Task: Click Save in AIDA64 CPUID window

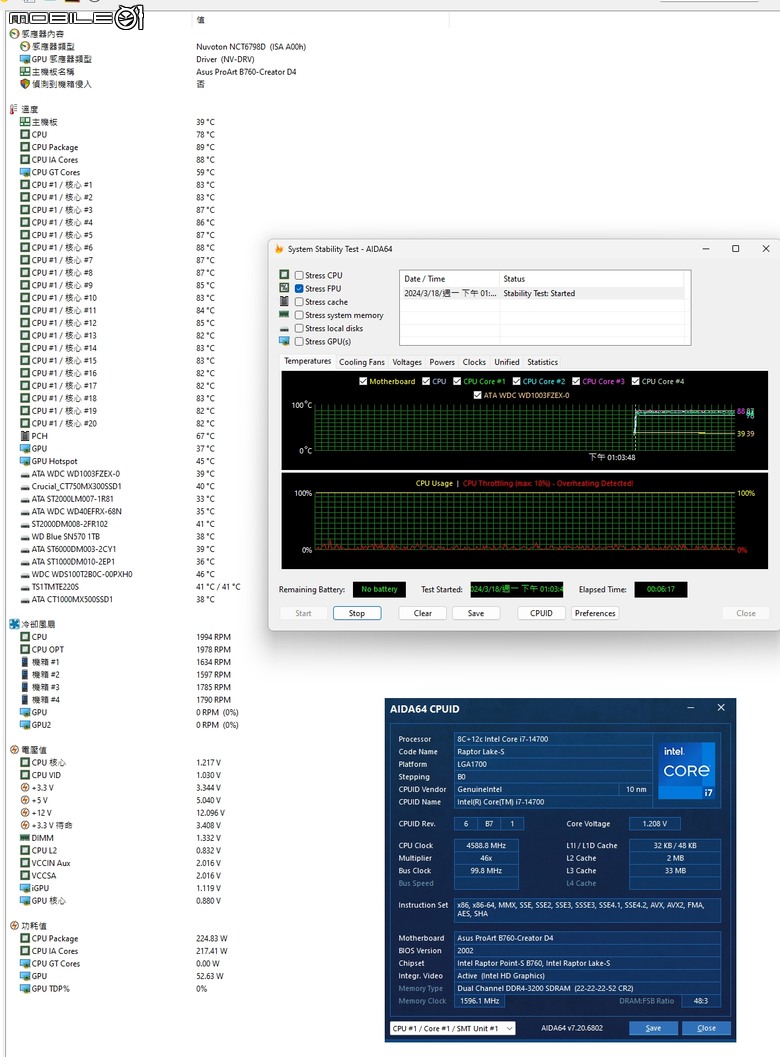Action: click(653, 1028)
